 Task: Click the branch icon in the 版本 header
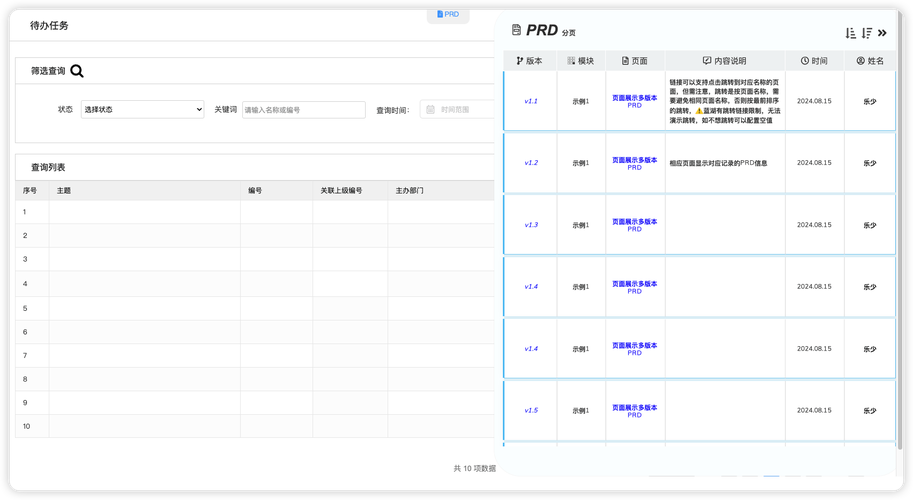519,61
